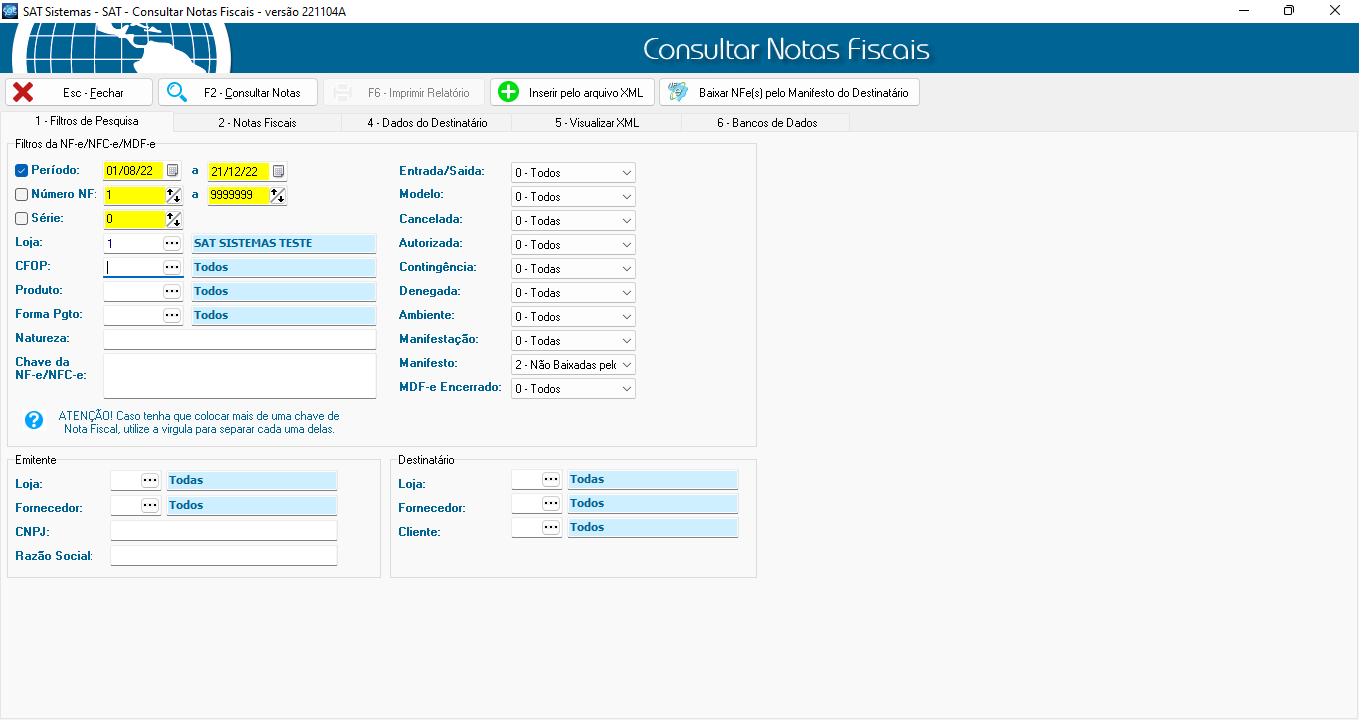The width and height of the screenshot is (1359, 720).
Task: Click F2 - Consultar Notas button
Action: pos(237,93)
